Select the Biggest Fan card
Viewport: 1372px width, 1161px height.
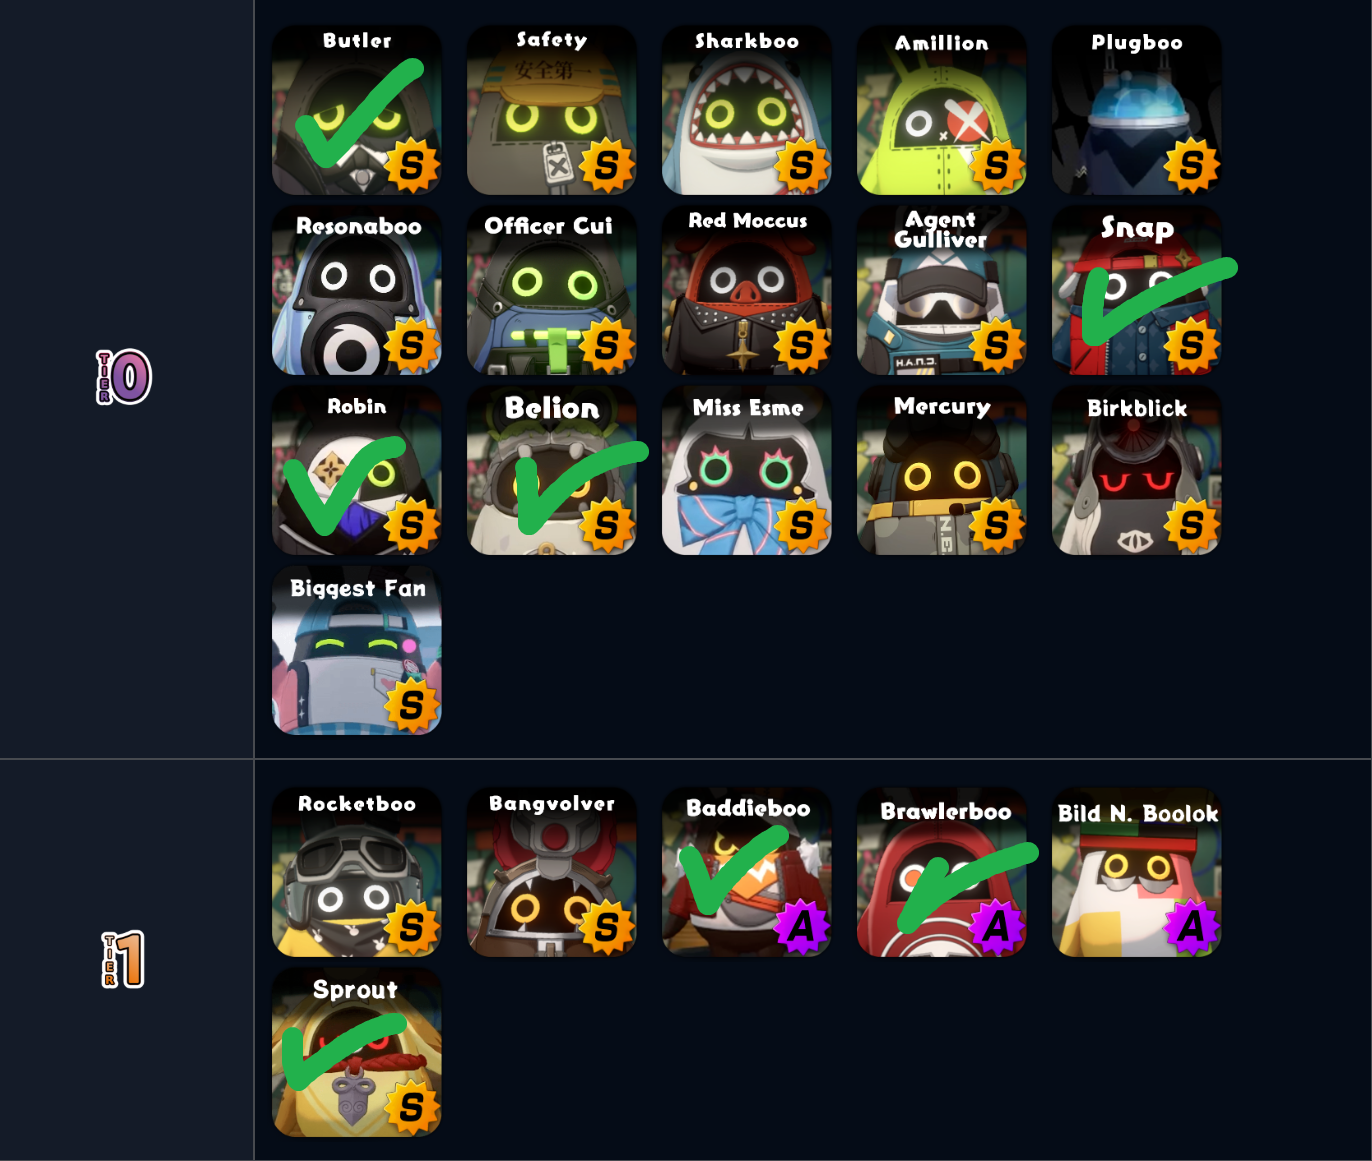point(357,650)
